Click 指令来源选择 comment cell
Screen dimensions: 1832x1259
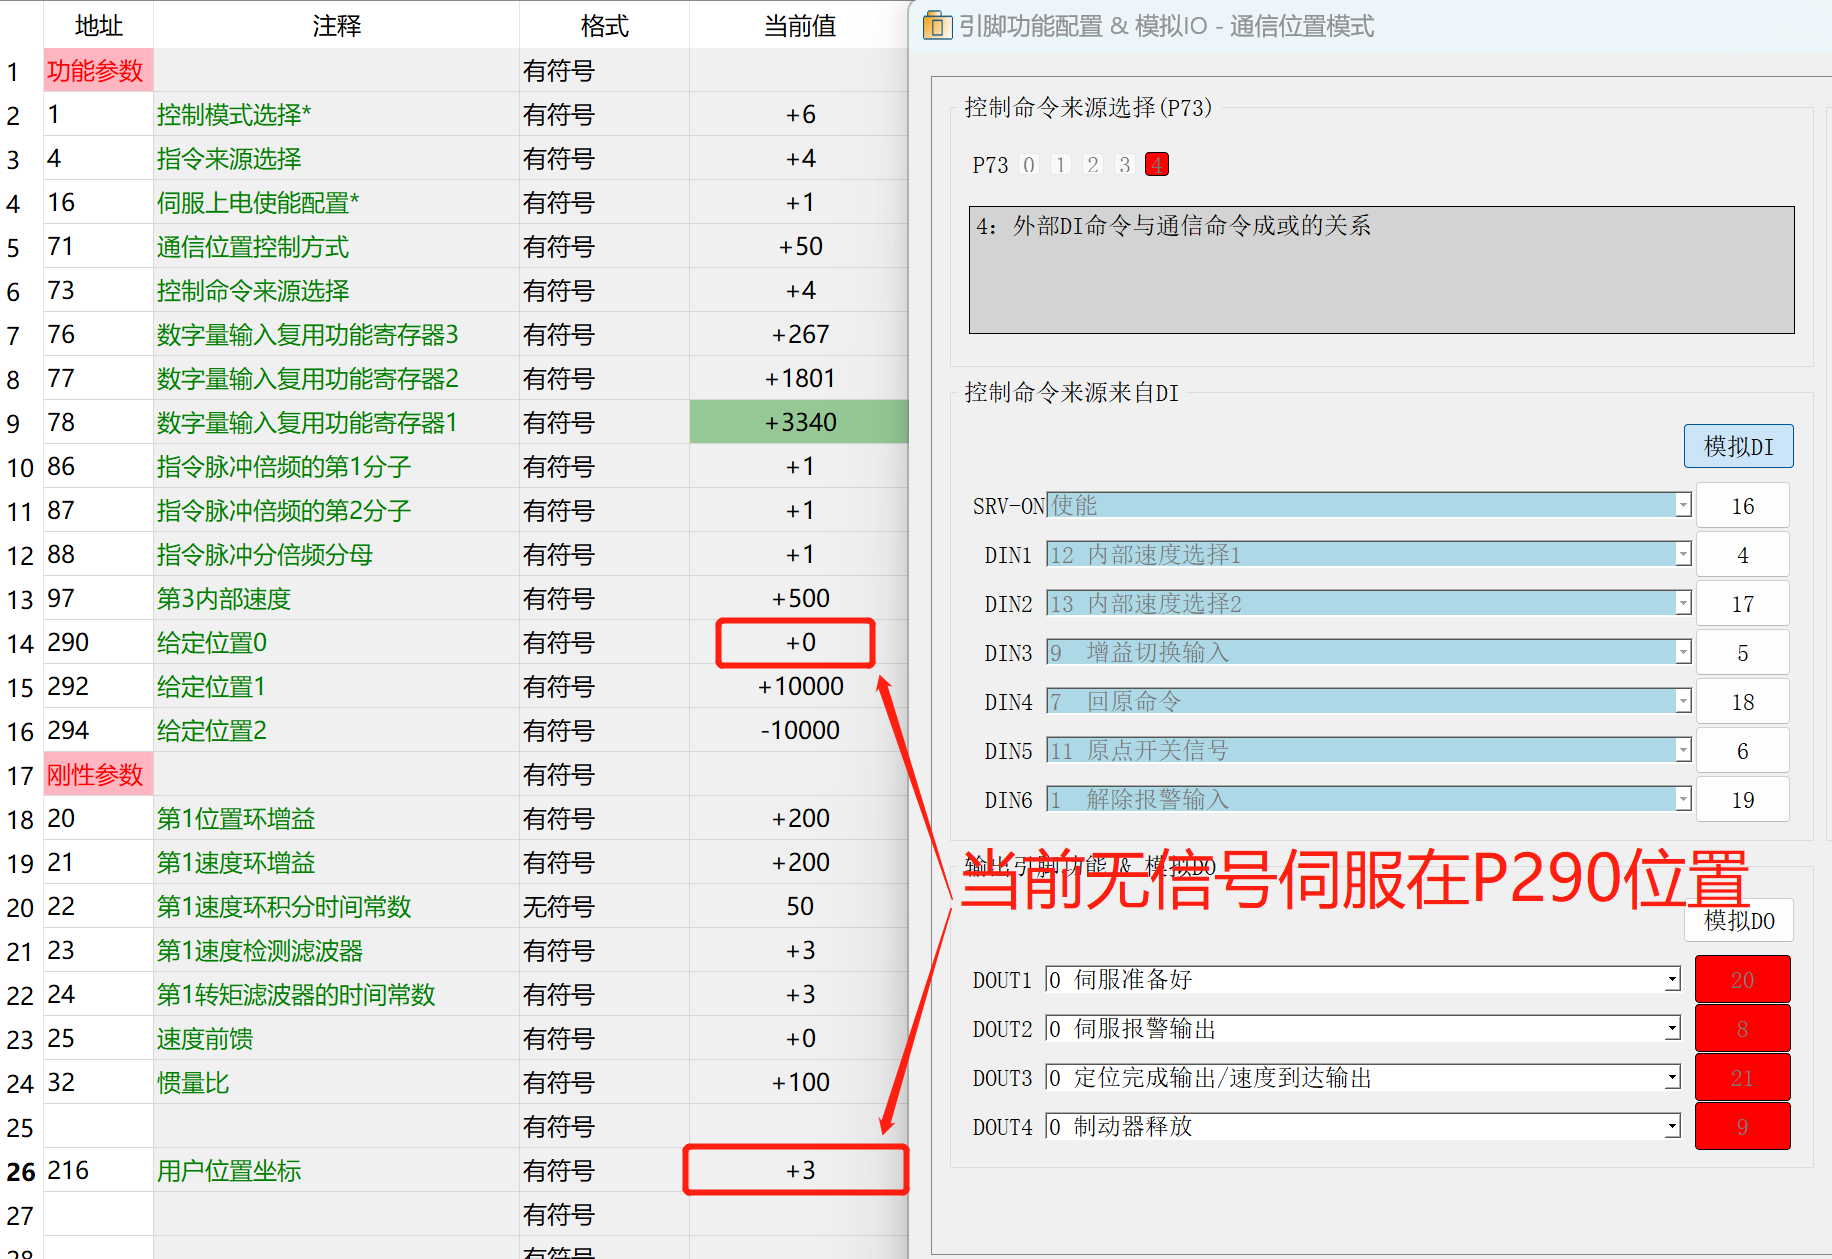click(x=336, y=159)
